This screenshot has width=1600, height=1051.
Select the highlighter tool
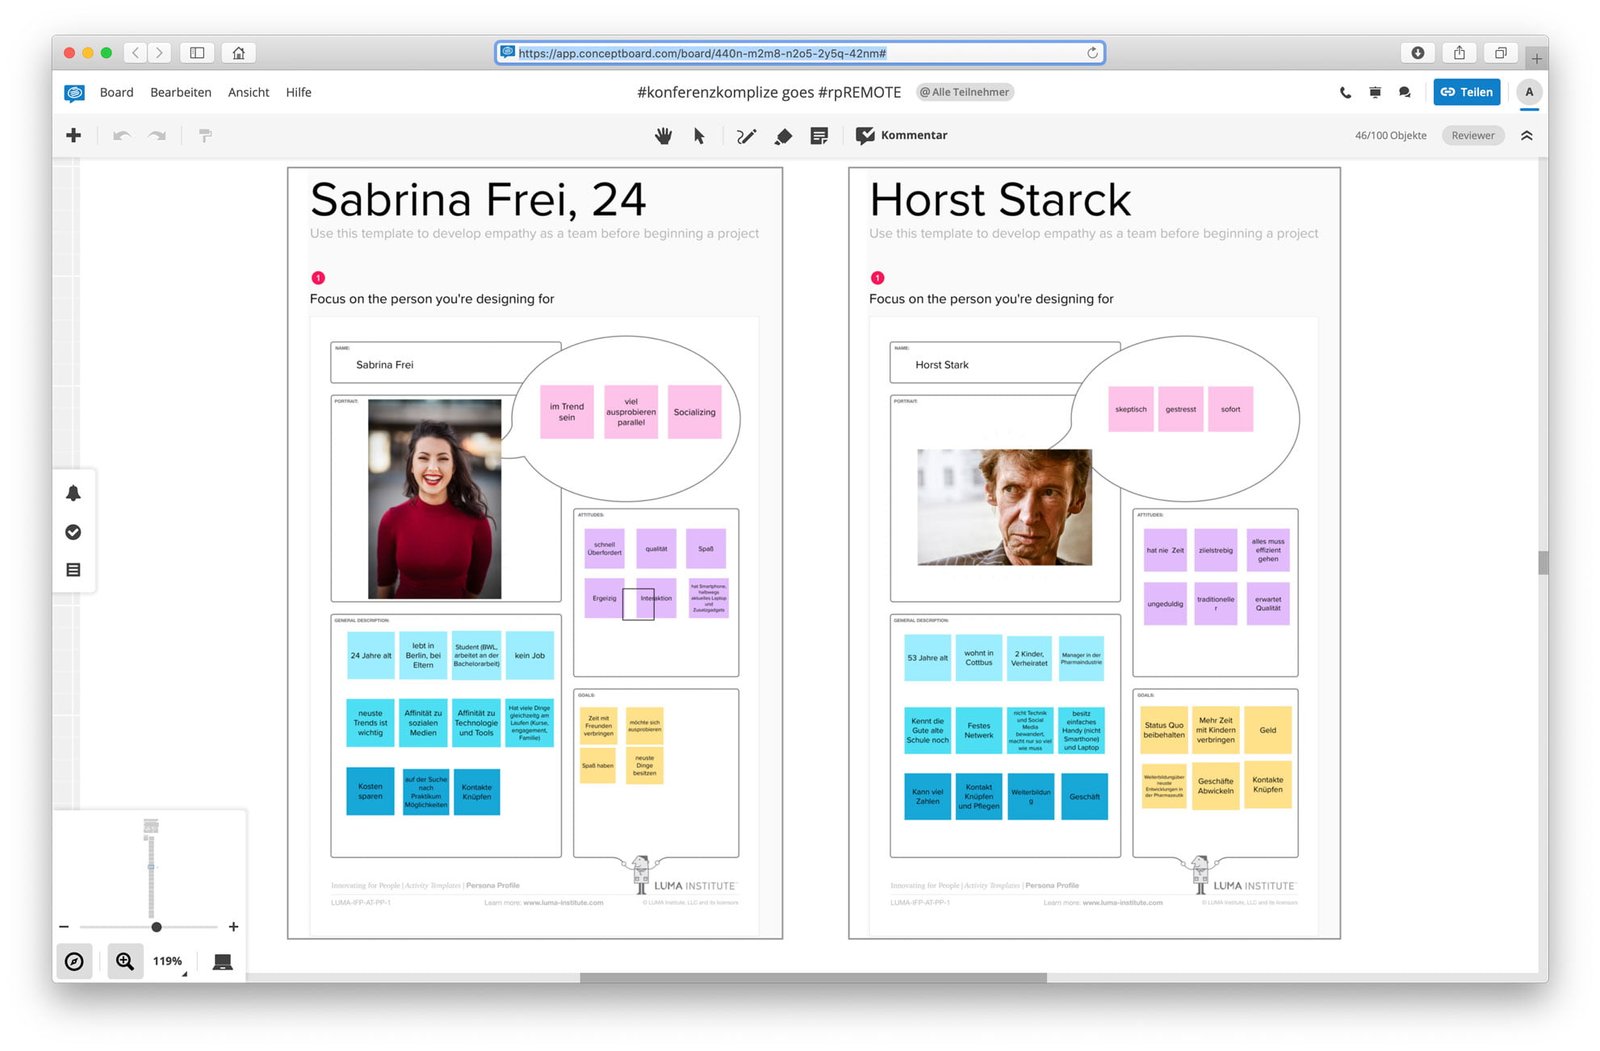[x=783, y=135]
